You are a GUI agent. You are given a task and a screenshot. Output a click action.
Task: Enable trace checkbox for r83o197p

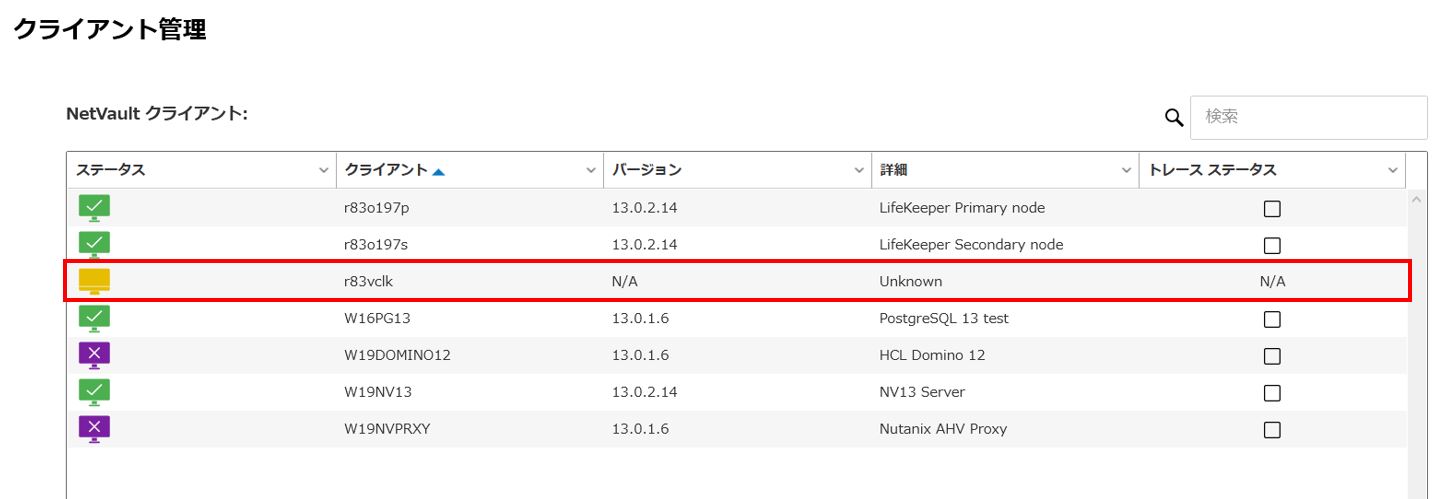click(1272, 209)
